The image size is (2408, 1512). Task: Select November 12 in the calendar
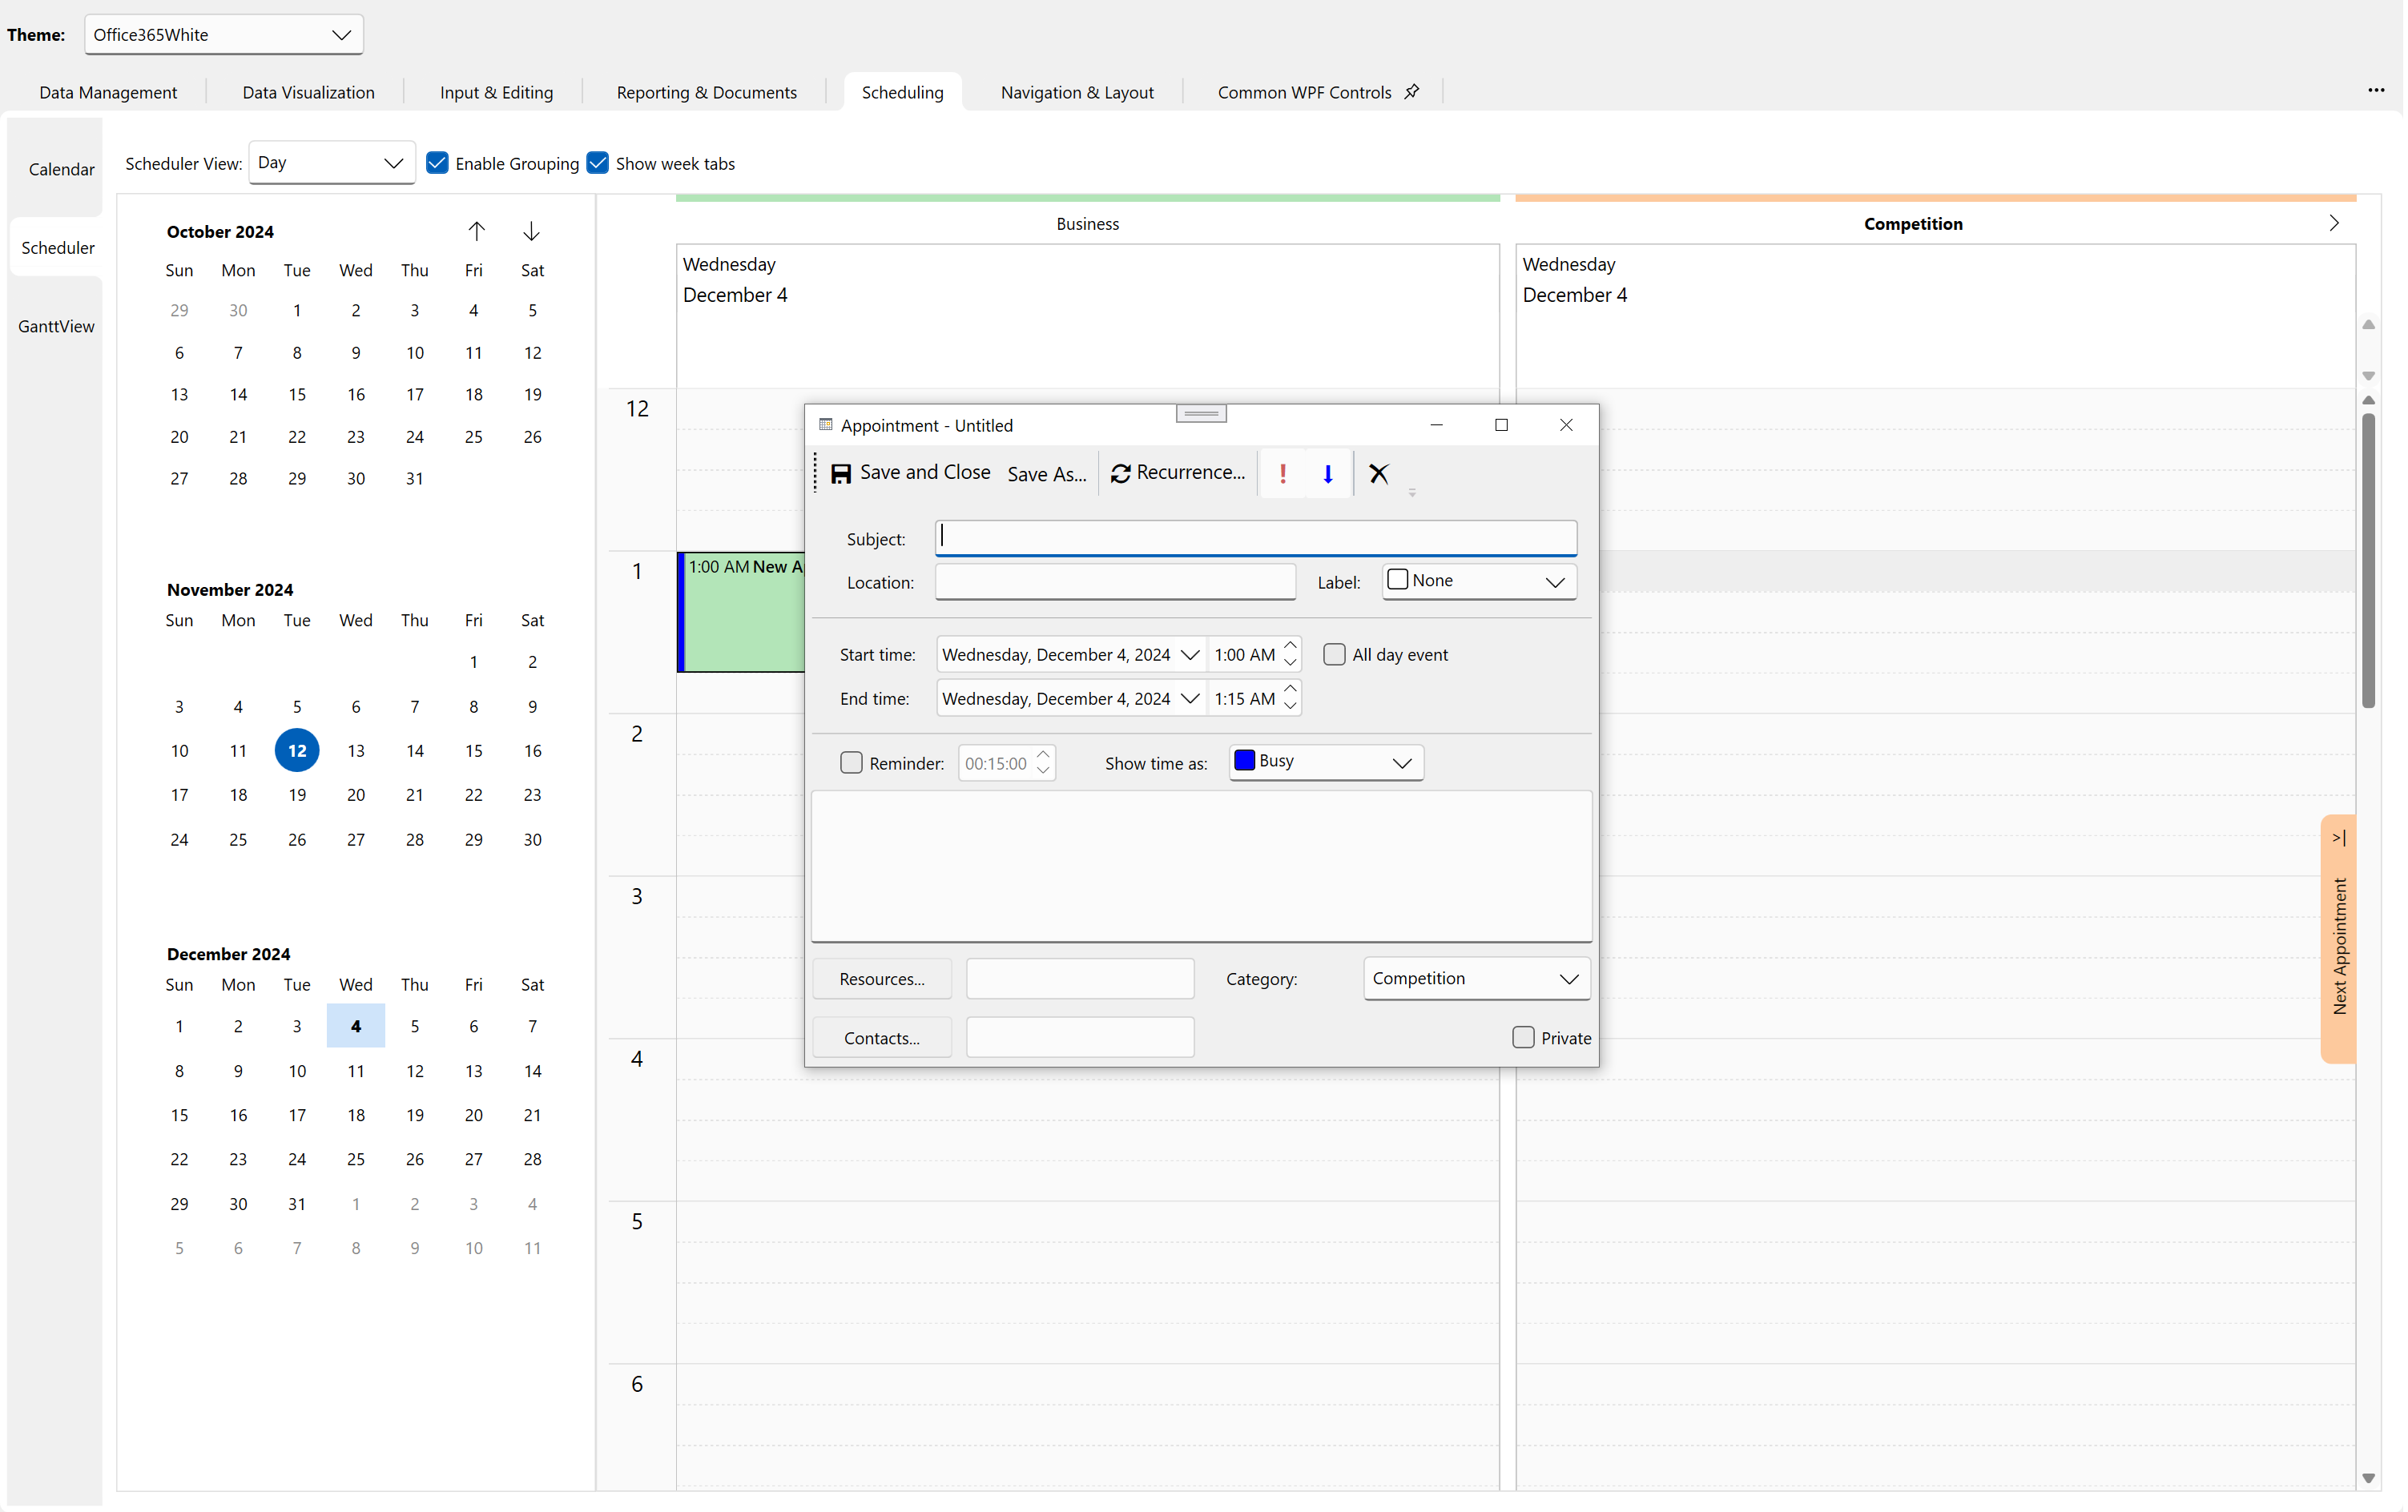(297, 750)
